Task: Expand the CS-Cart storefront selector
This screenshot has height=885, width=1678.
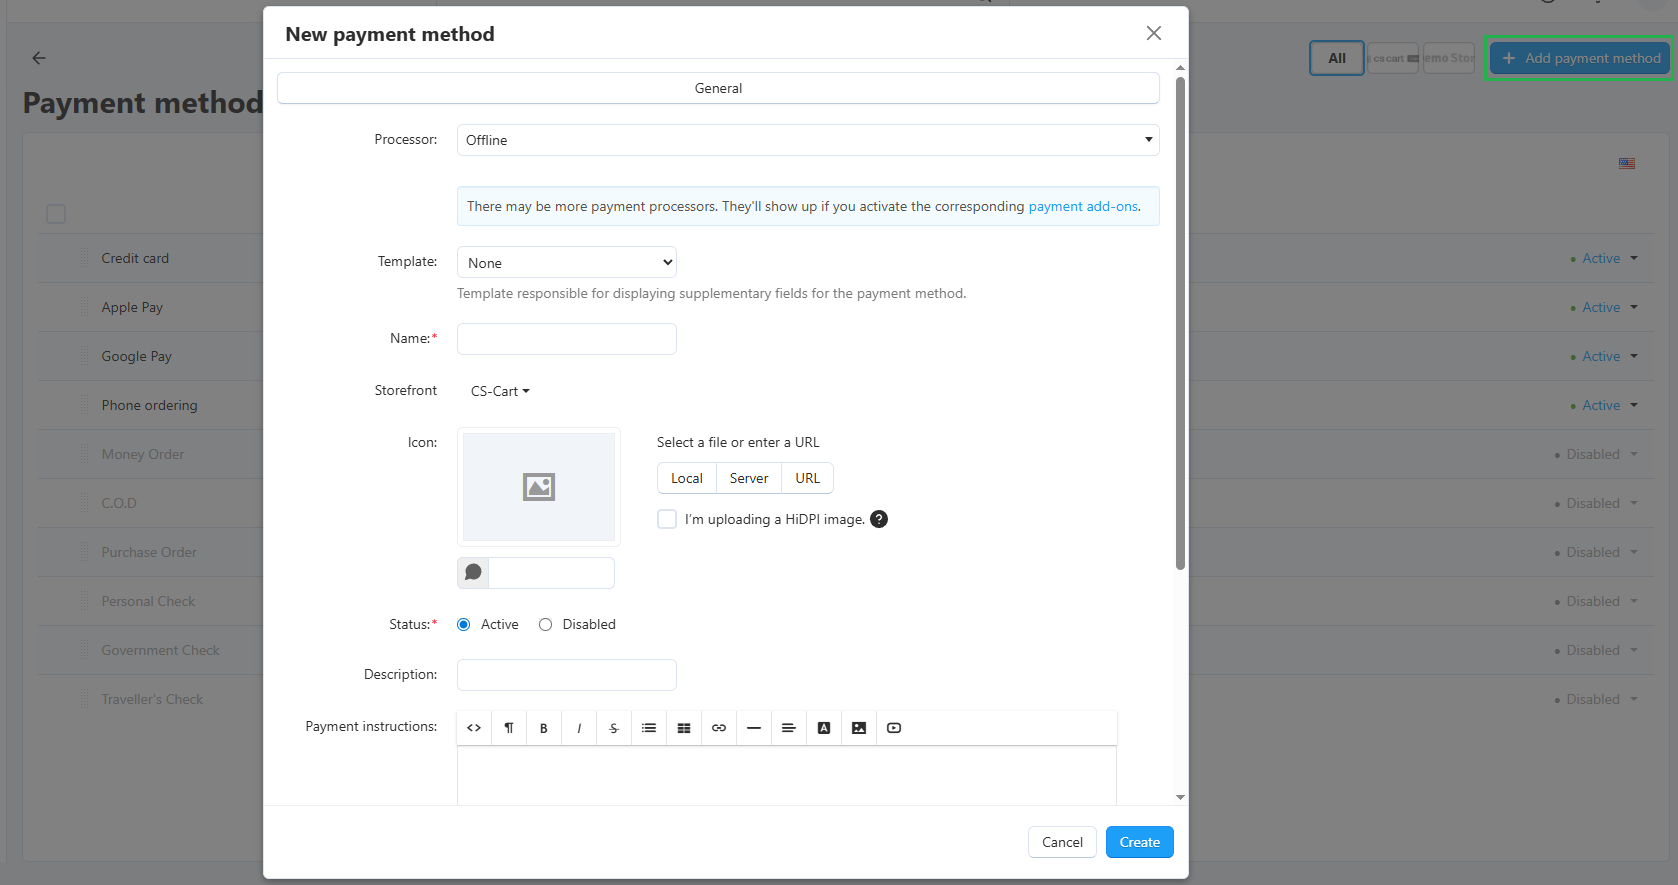Action: [x=500, y=391]
